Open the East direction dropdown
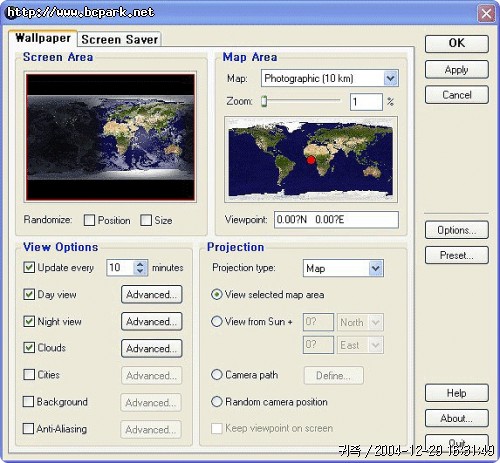Viewport: 500px width, 463px height. 360,345
